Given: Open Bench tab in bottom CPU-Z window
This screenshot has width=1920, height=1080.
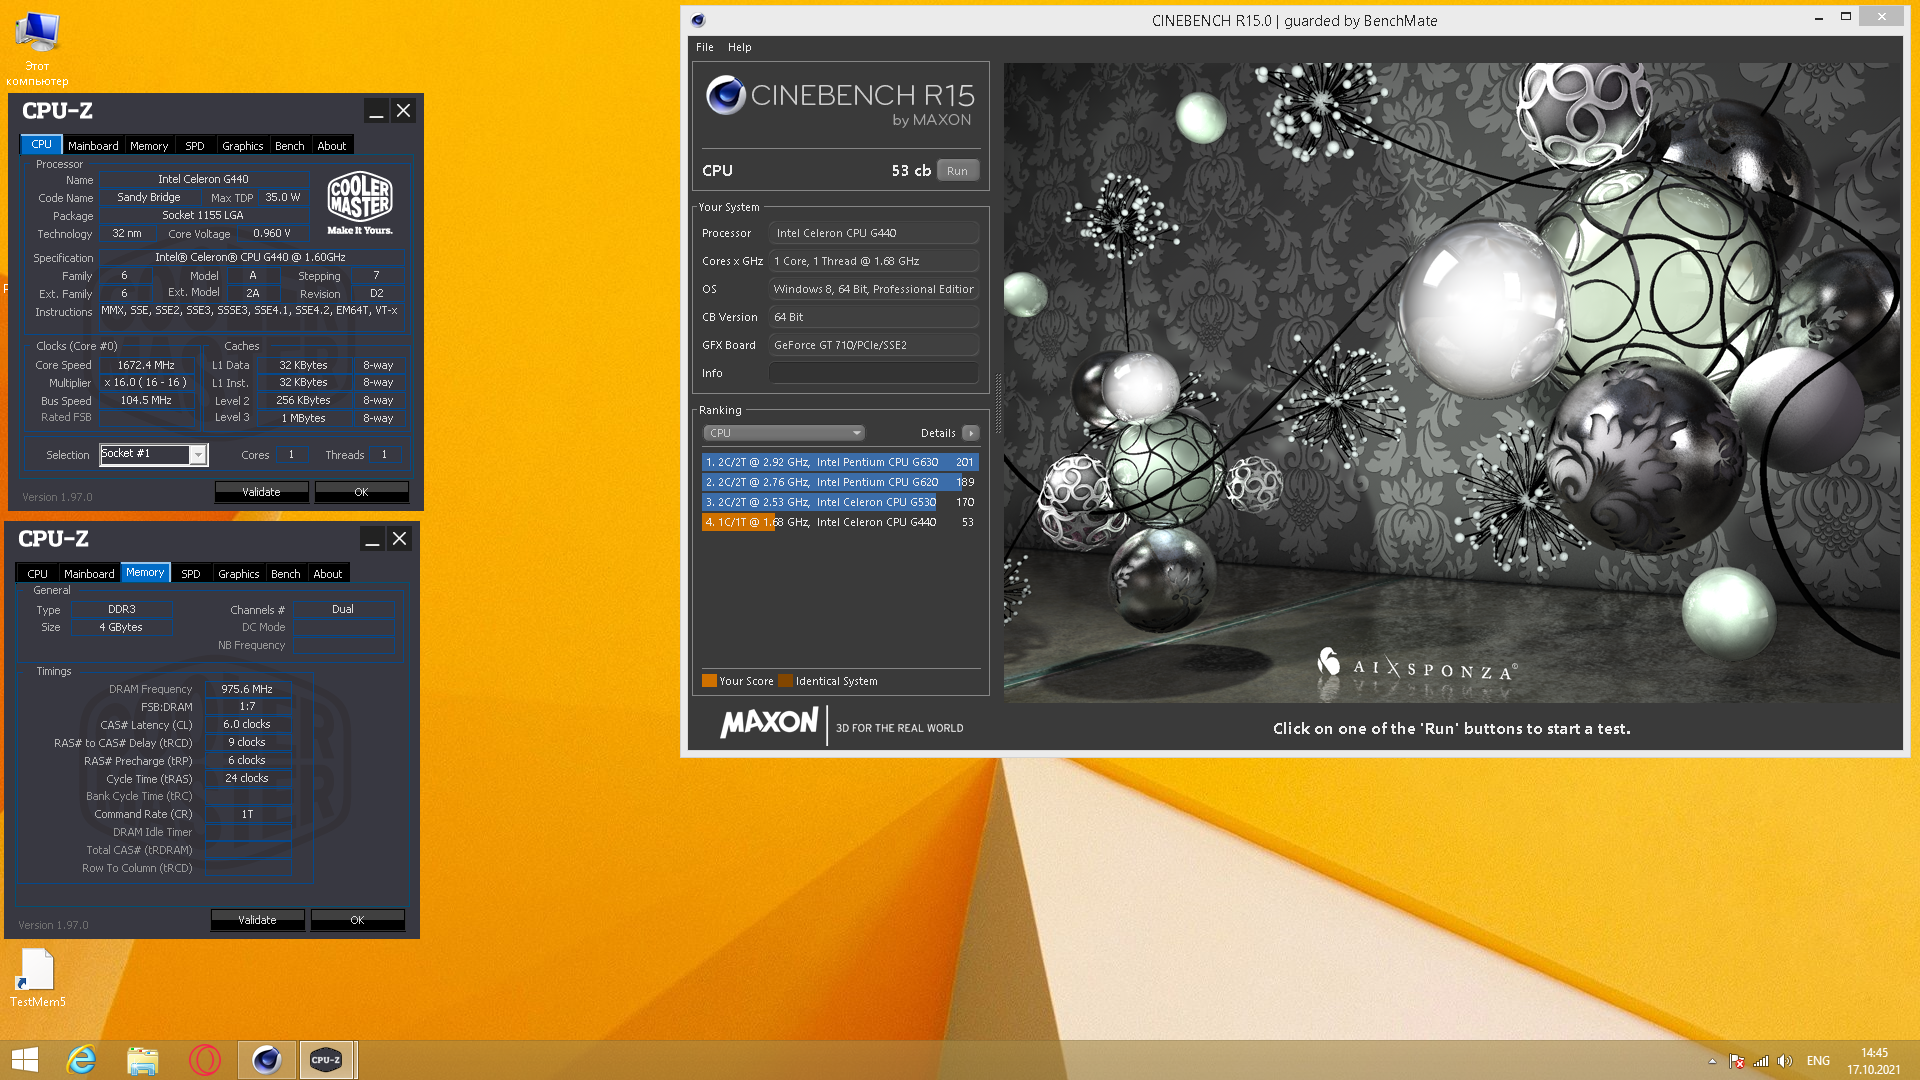Looking at the screenshot, I should click(x=286, y=574).
